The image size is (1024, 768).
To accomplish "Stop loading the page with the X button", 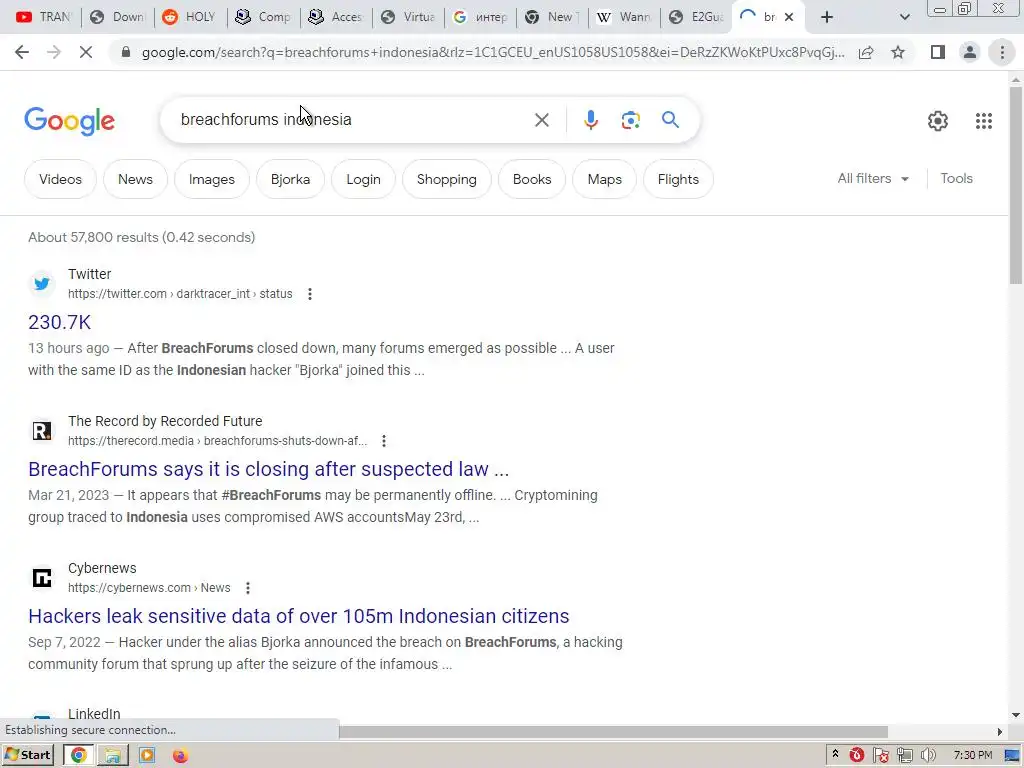I will [86, 52].
